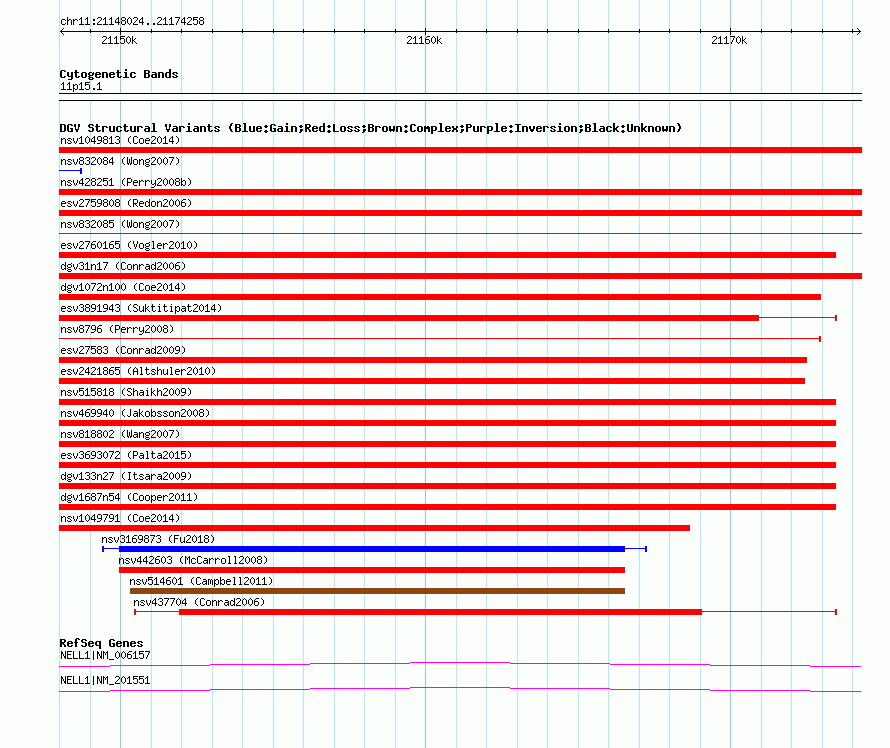Click the nsv428251 (Perry2008b) label
Screen dimensions: 890x748
[126, 182]
